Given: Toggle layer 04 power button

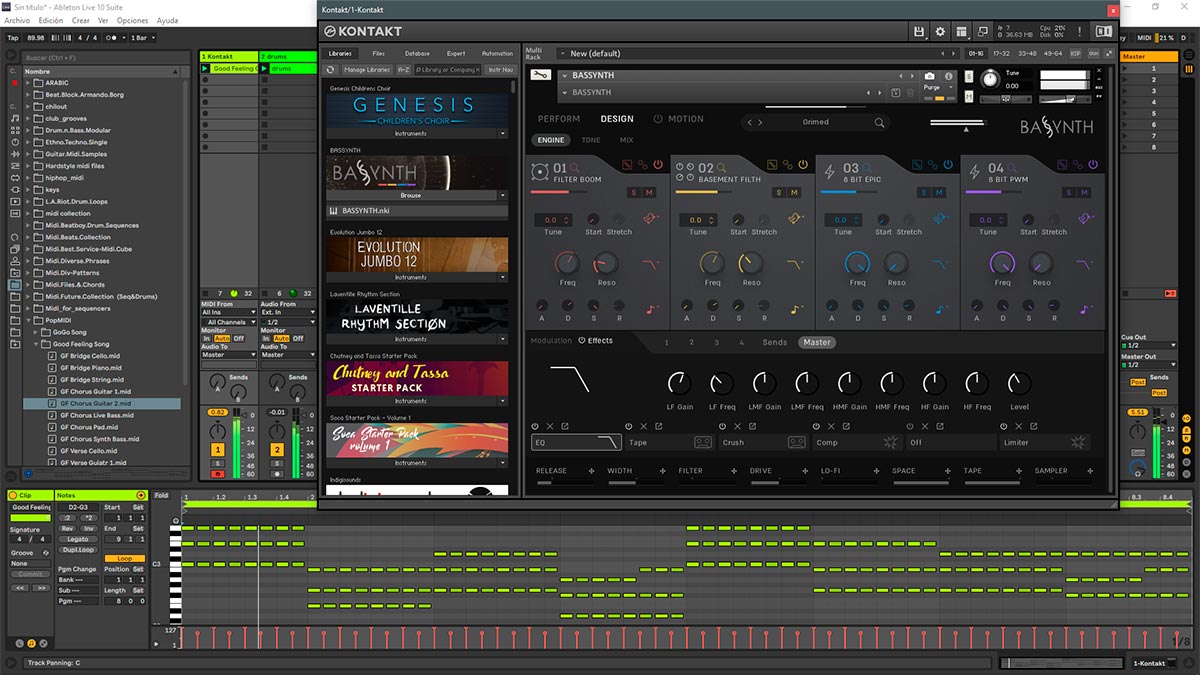Looking at the screenshot, I should click(x=1092, y=164).
